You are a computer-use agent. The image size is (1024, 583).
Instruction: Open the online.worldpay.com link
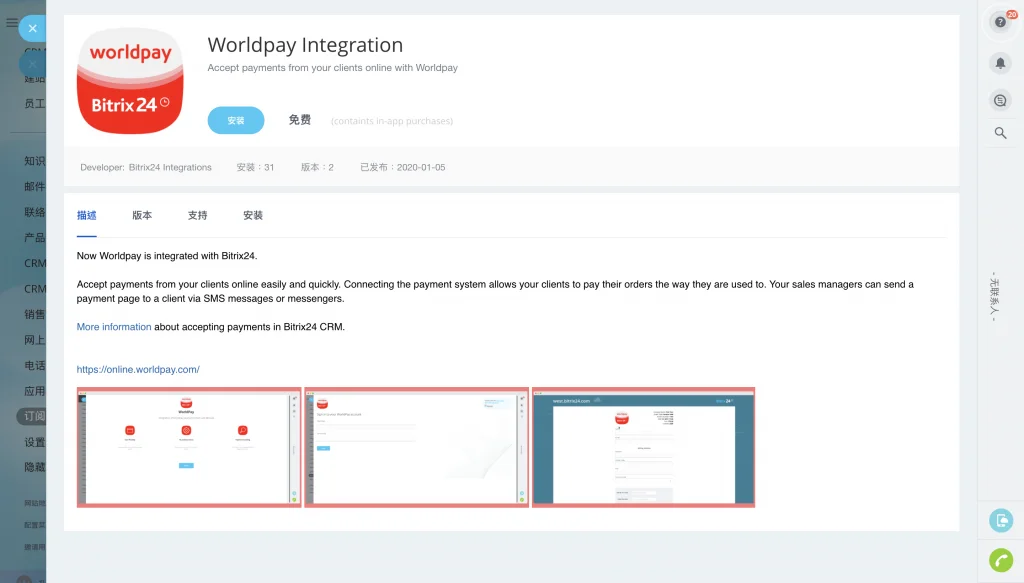coord(138,370)
